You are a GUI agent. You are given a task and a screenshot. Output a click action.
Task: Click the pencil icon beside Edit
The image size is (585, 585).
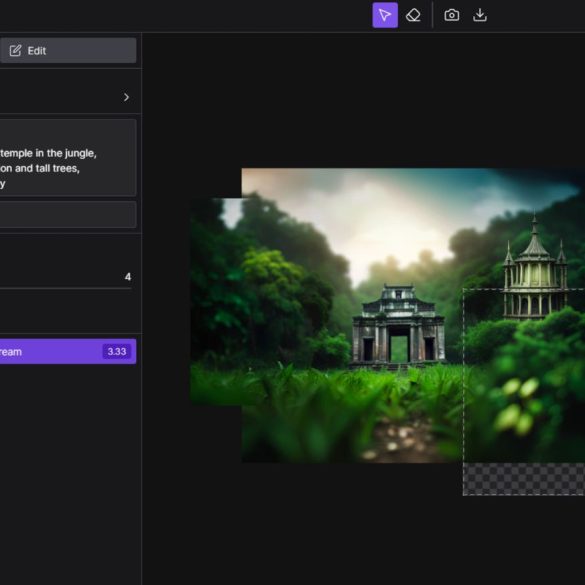coord(15,51)
